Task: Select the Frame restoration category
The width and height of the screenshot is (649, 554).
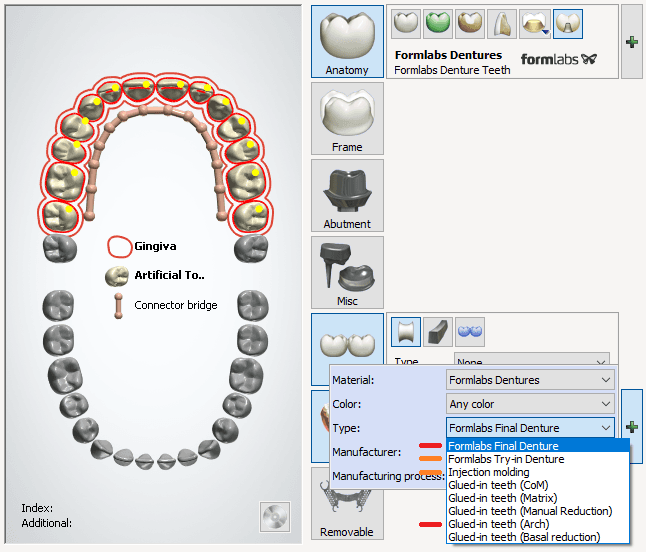Action: (x=347, y=119)
